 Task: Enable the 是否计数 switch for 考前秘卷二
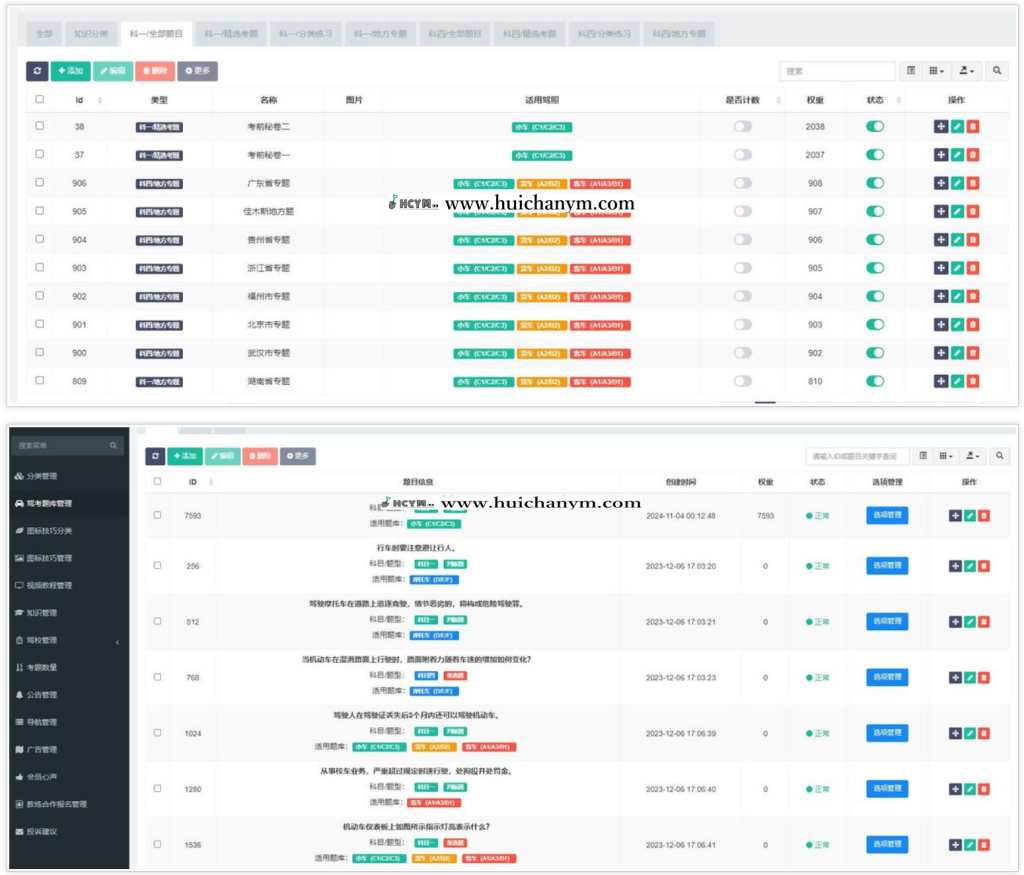click(743, 127)
